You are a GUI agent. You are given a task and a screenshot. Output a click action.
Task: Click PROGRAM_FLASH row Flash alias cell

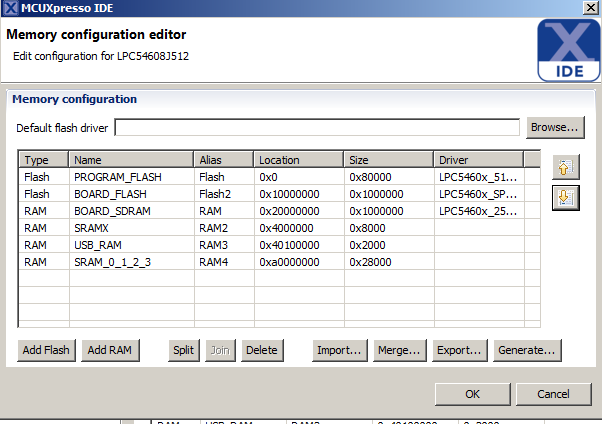pyautogui.click(x=224, y=177)
